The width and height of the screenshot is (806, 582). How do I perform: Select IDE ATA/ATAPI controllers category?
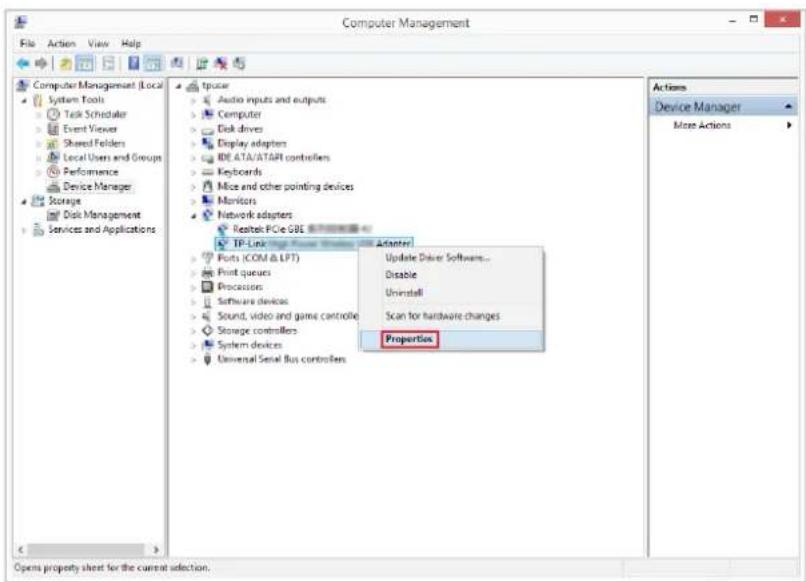[x=273, y=157]
